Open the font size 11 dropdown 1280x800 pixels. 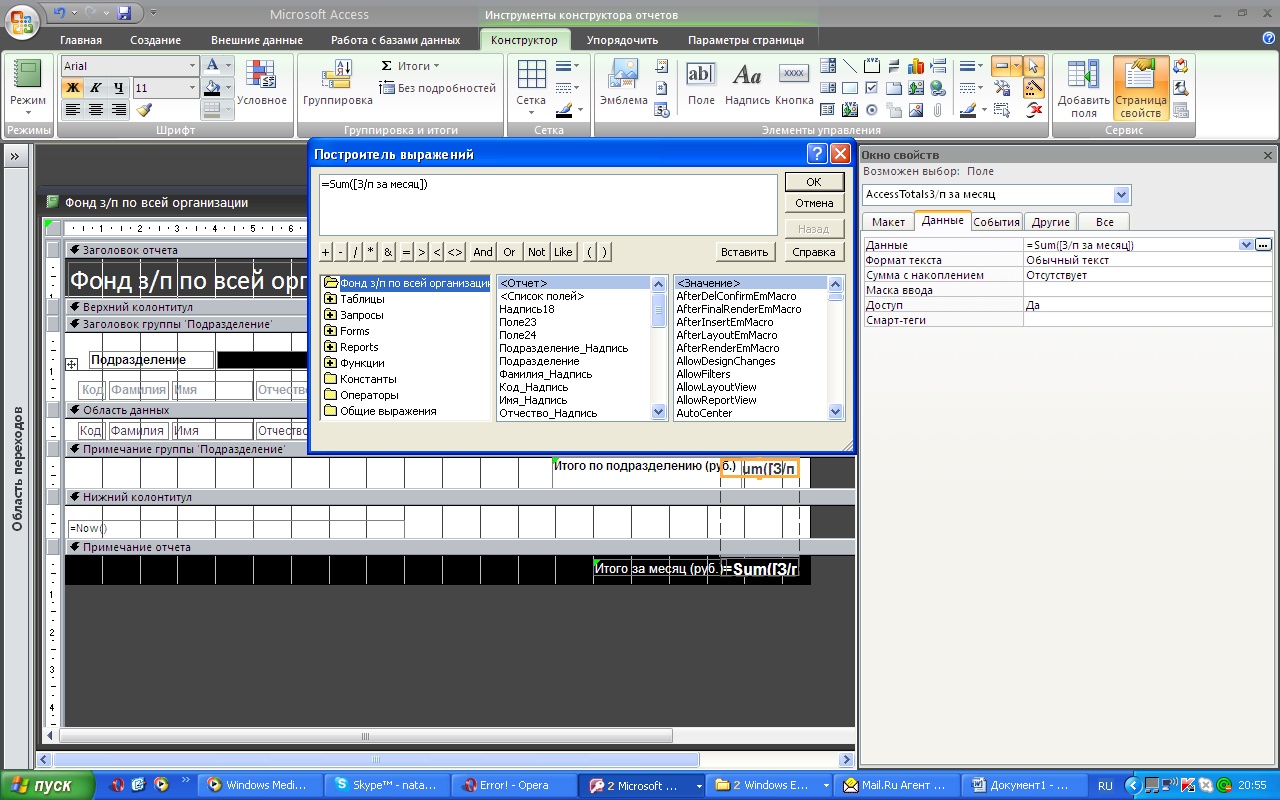[x=193, y=88]
